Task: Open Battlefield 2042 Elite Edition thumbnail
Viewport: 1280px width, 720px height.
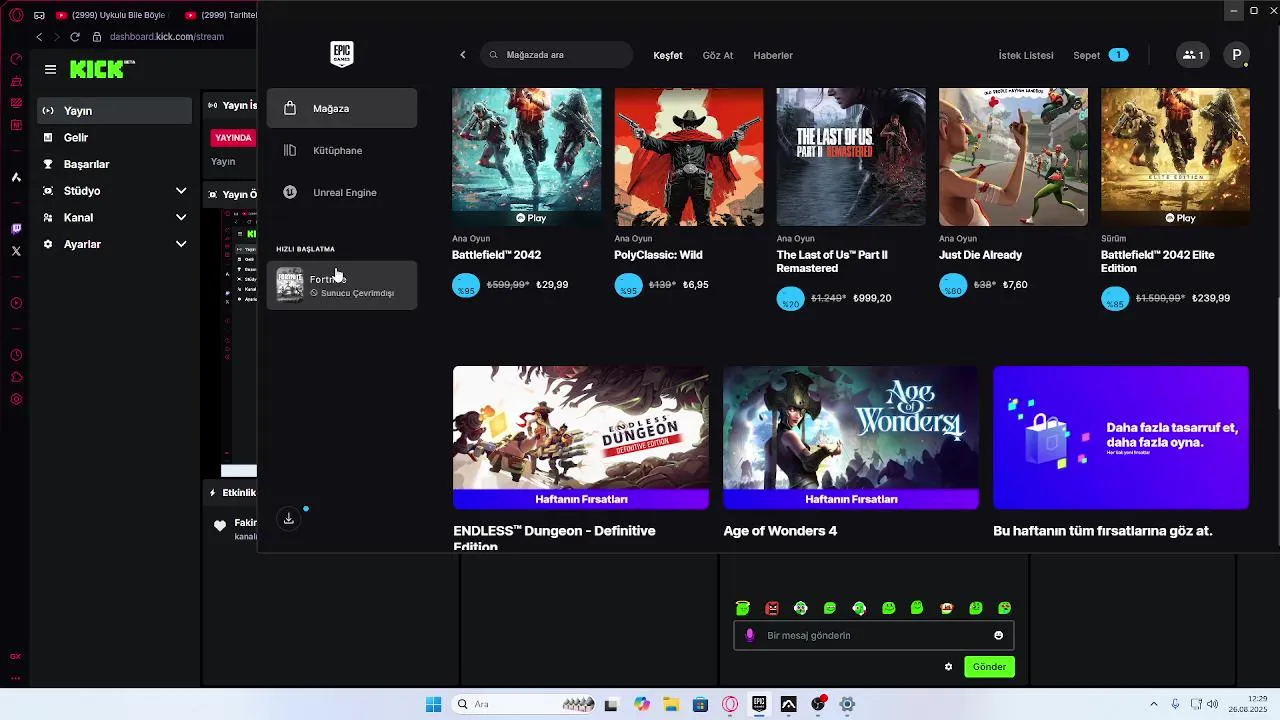Action: coord(1175,157)
